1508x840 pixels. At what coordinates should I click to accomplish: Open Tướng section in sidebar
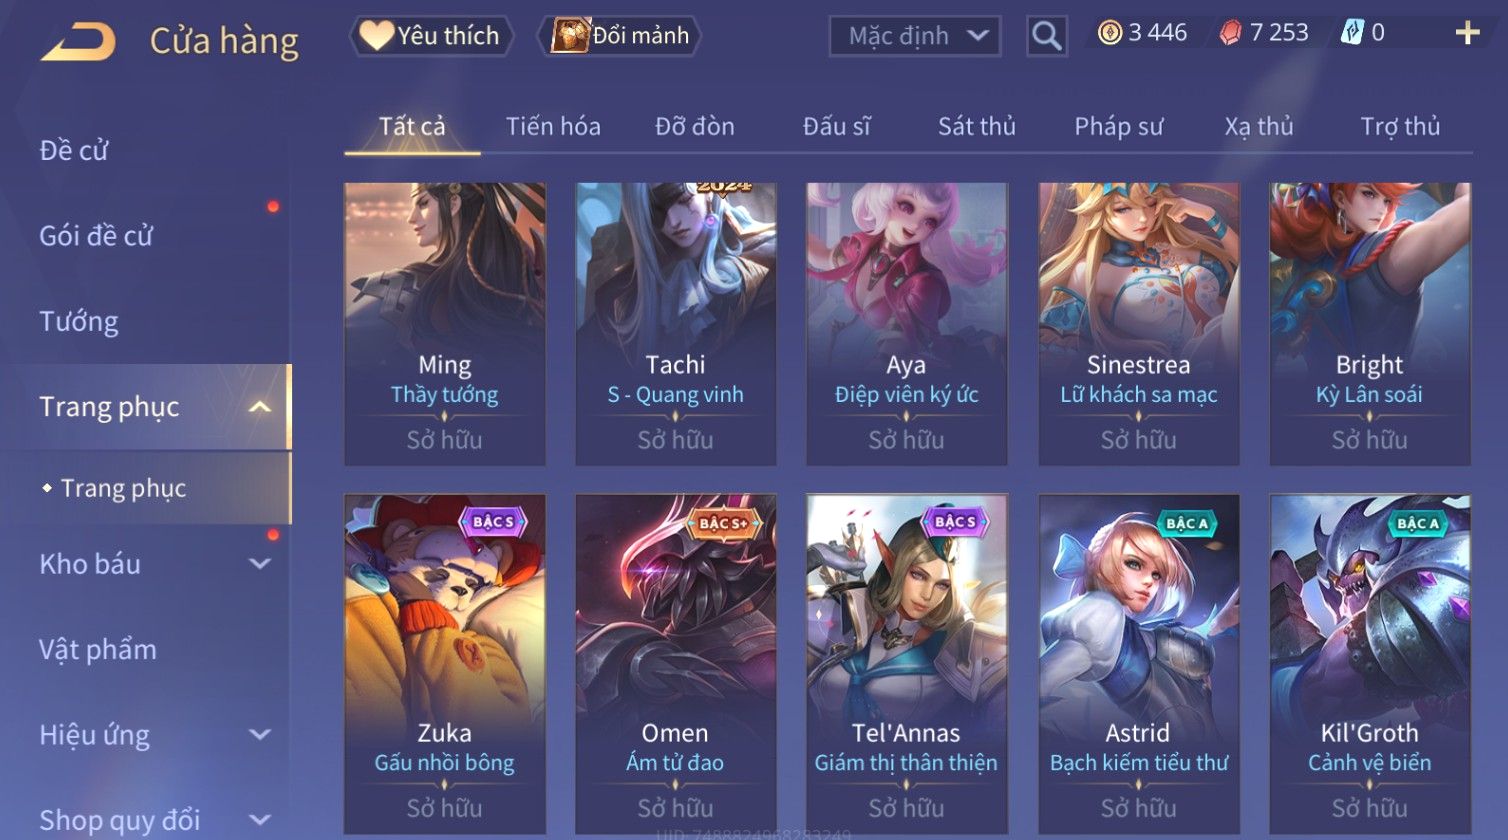pos(79,321)
